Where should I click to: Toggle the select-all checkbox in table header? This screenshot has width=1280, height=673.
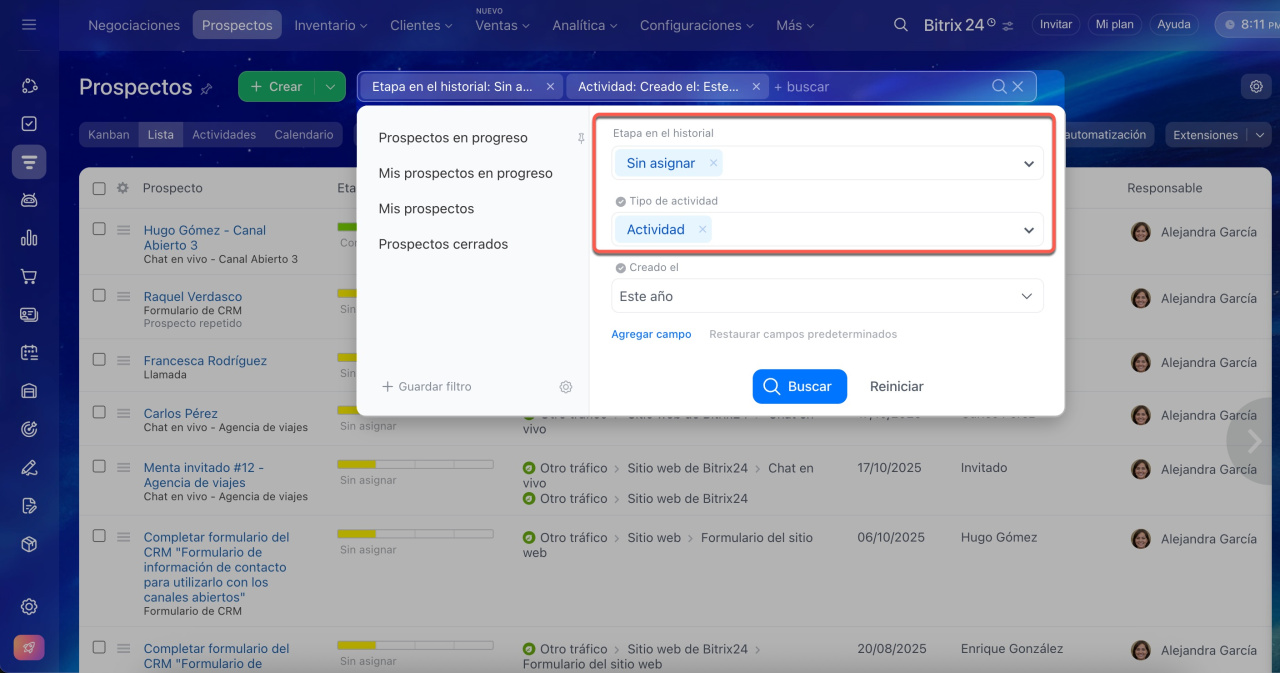tap(99, 188)
